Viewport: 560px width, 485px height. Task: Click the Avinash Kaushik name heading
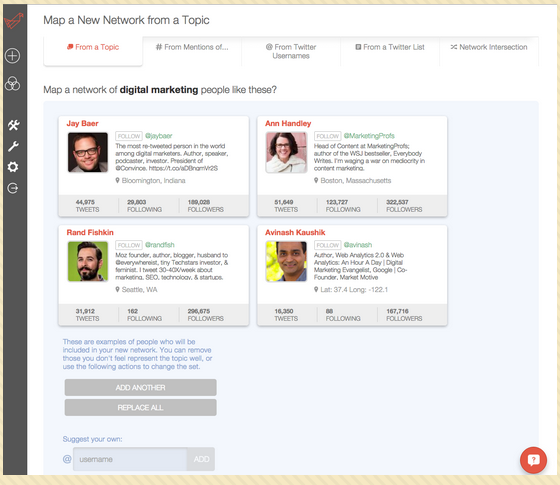[295, 232]
